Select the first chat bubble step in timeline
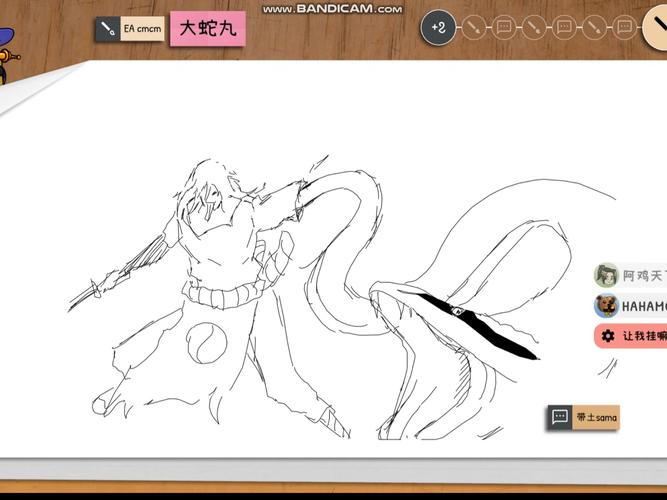This screenshot has height=500, width=667. point(504,28)
